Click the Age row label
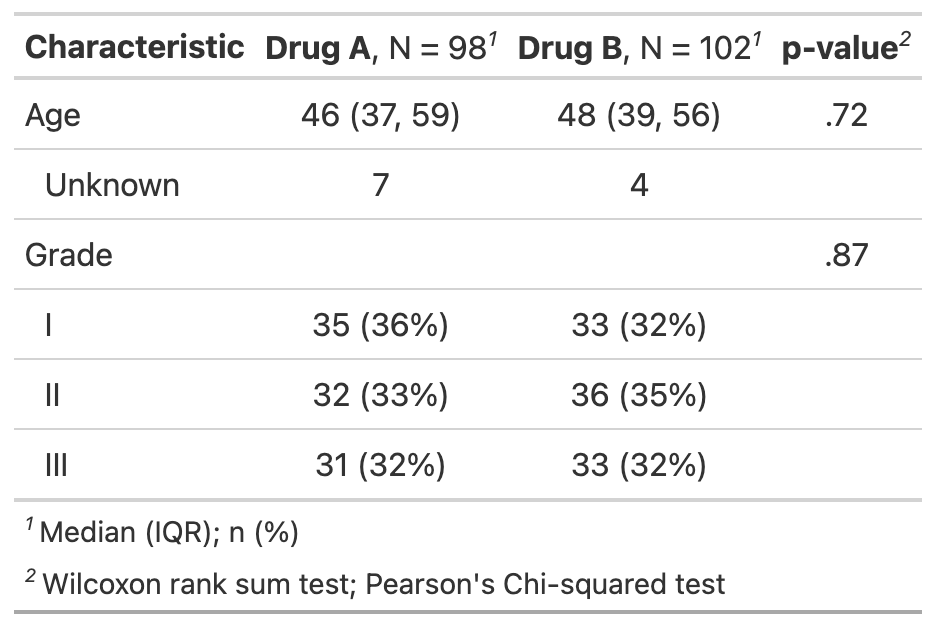This screenshot has width=944, height=632. pos(53,116)
